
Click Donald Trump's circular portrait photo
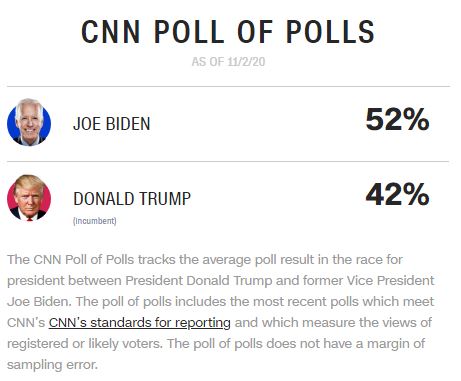click(29, 198)
